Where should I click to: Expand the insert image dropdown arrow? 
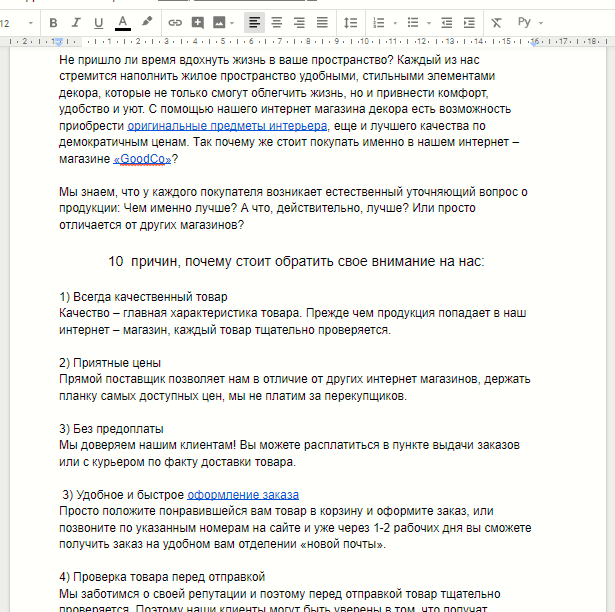click(232, 23)
